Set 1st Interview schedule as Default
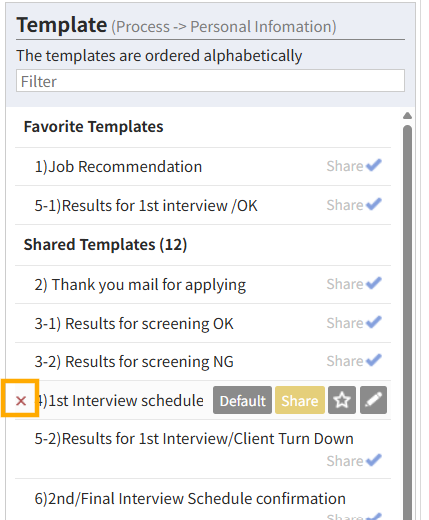Screen dimensions: 429x520 coord(242,400)
